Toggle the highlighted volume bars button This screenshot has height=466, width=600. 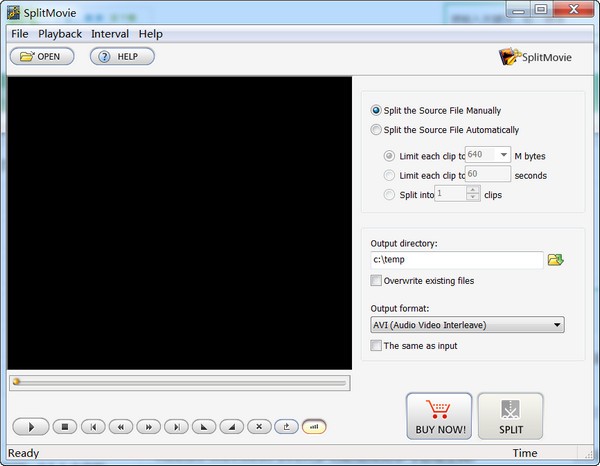(x=314, y=427)
